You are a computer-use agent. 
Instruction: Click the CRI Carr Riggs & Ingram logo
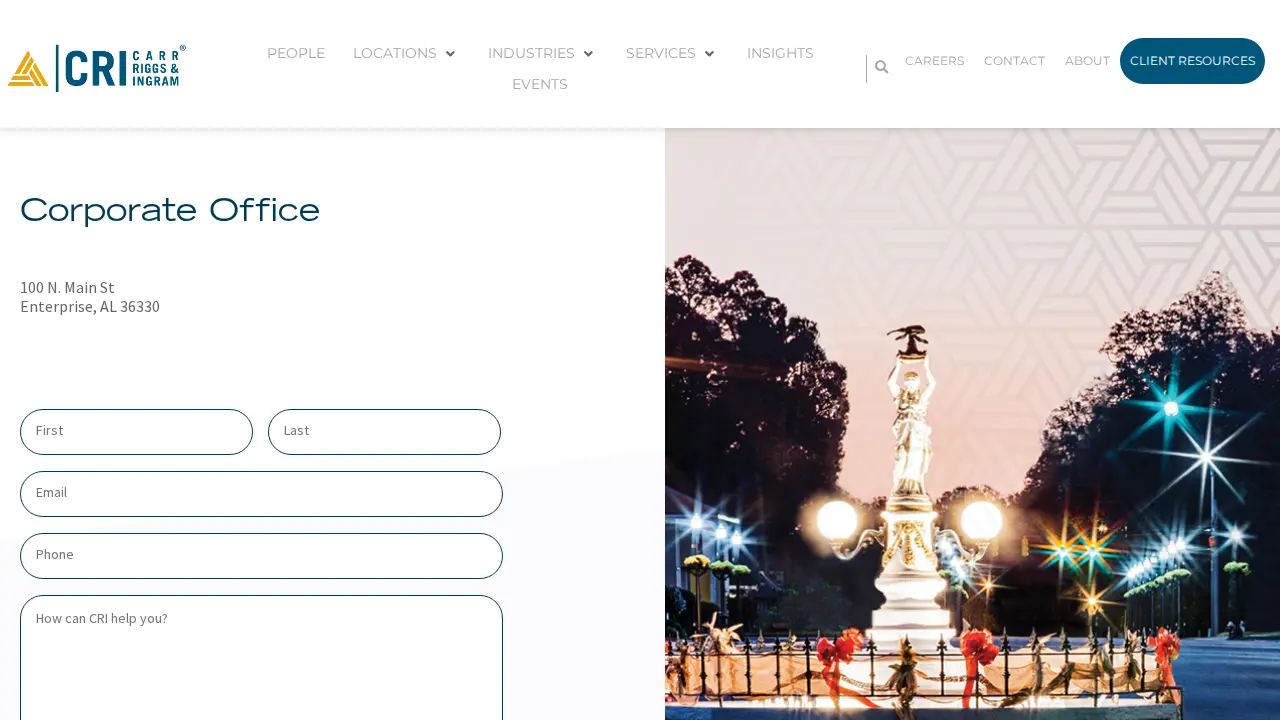pos(97,68)
